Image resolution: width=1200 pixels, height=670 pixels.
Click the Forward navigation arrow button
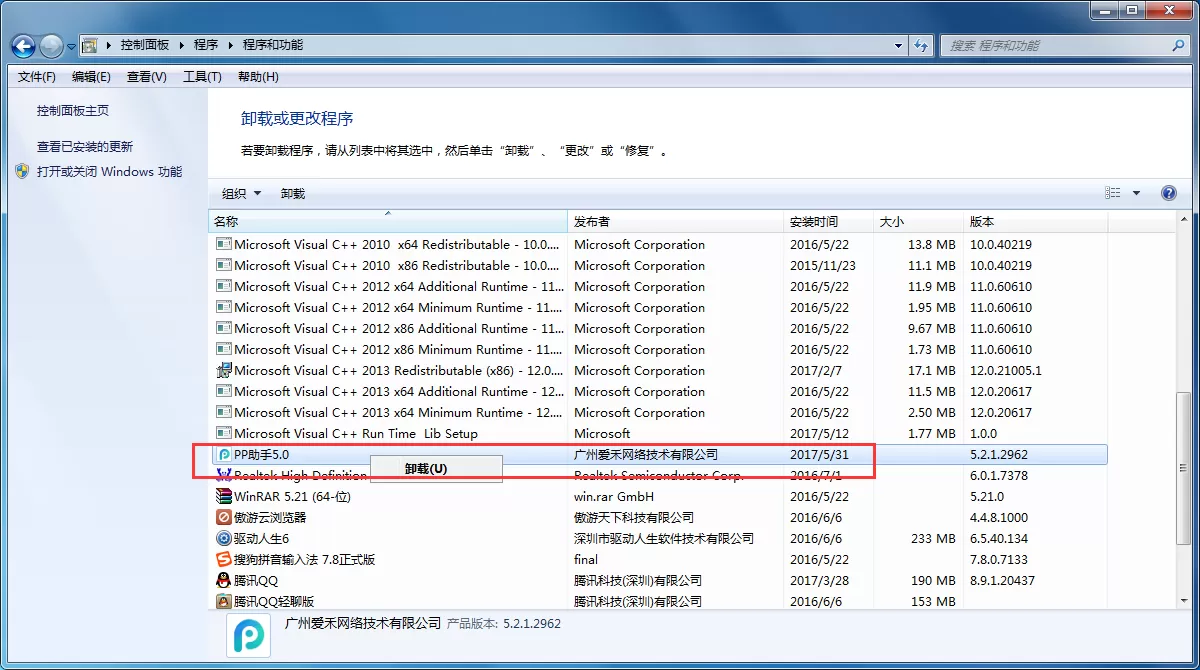[51, 46]
